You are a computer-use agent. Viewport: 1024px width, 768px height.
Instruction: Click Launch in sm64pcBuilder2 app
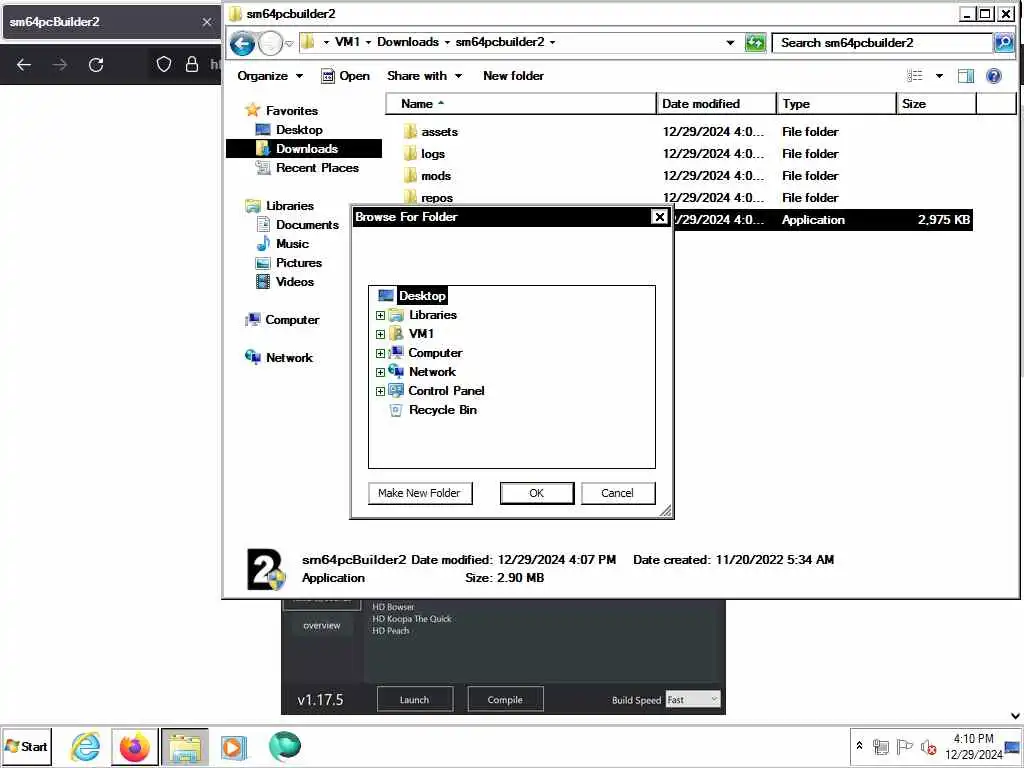pos(415,699)
